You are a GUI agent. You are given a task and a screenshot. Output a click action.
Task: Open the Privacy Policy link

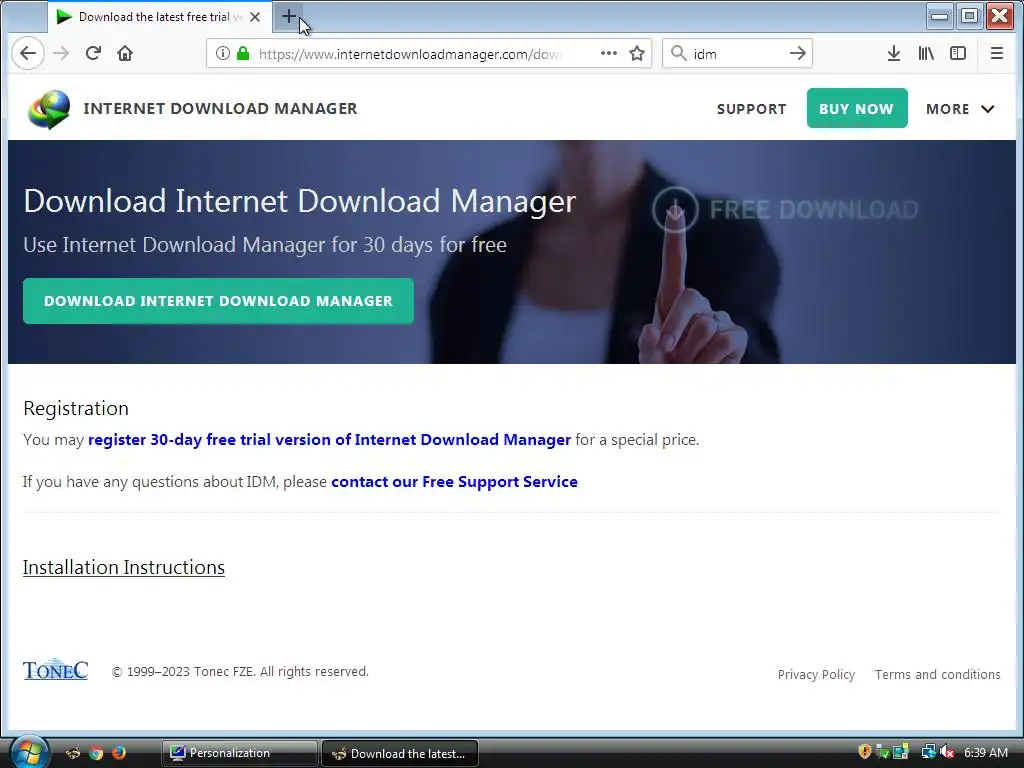(x=816, y=675)
